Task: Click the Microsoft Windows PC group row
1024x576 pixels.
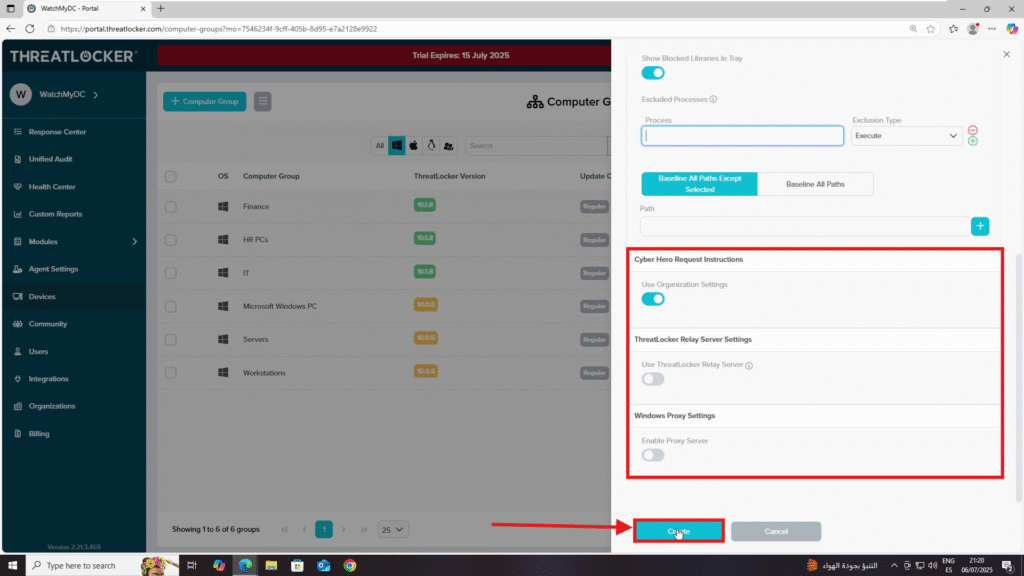Action: pos(384,306)
